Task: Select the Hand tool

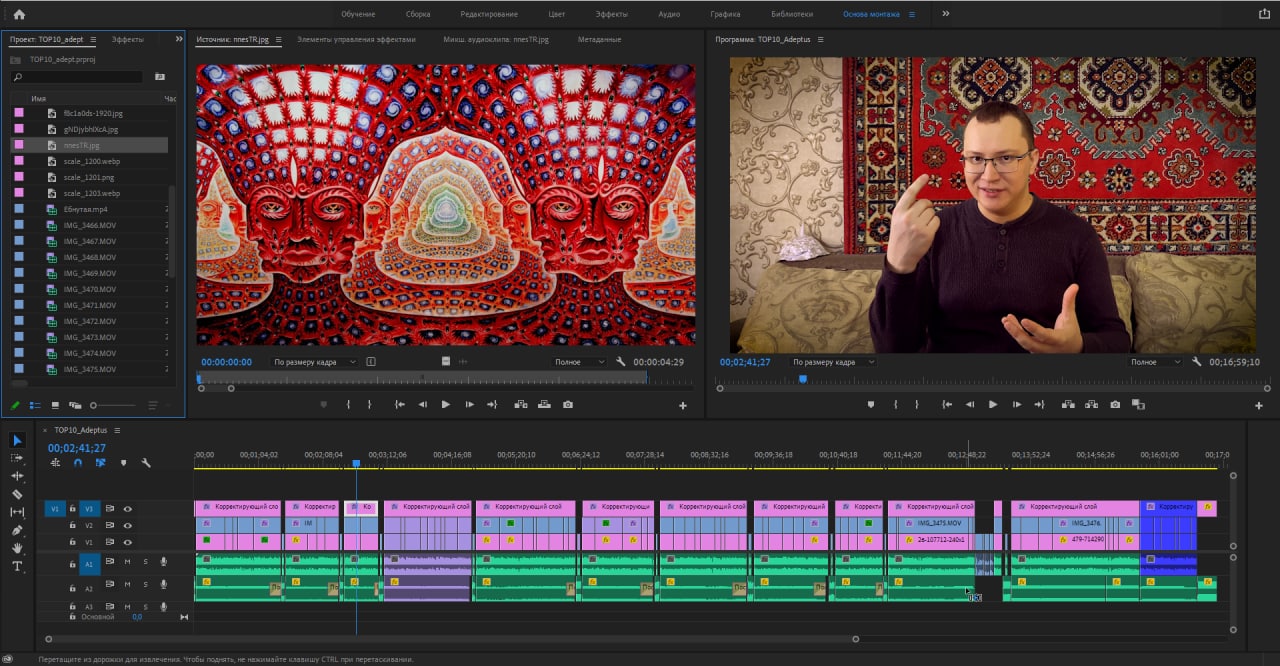Action: (17, 548)
